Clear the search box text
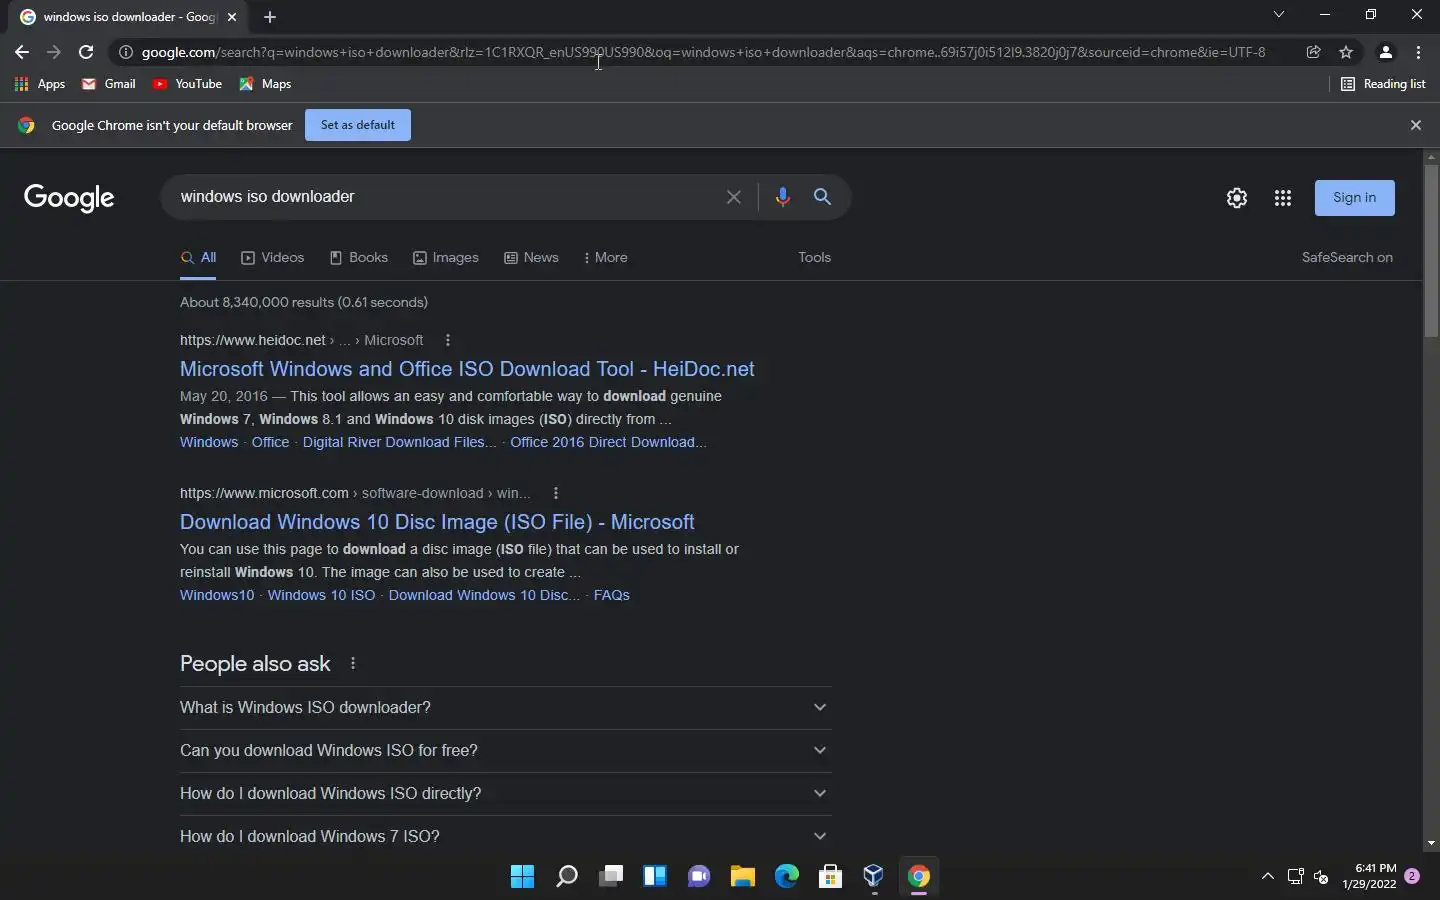 point(734,197)
